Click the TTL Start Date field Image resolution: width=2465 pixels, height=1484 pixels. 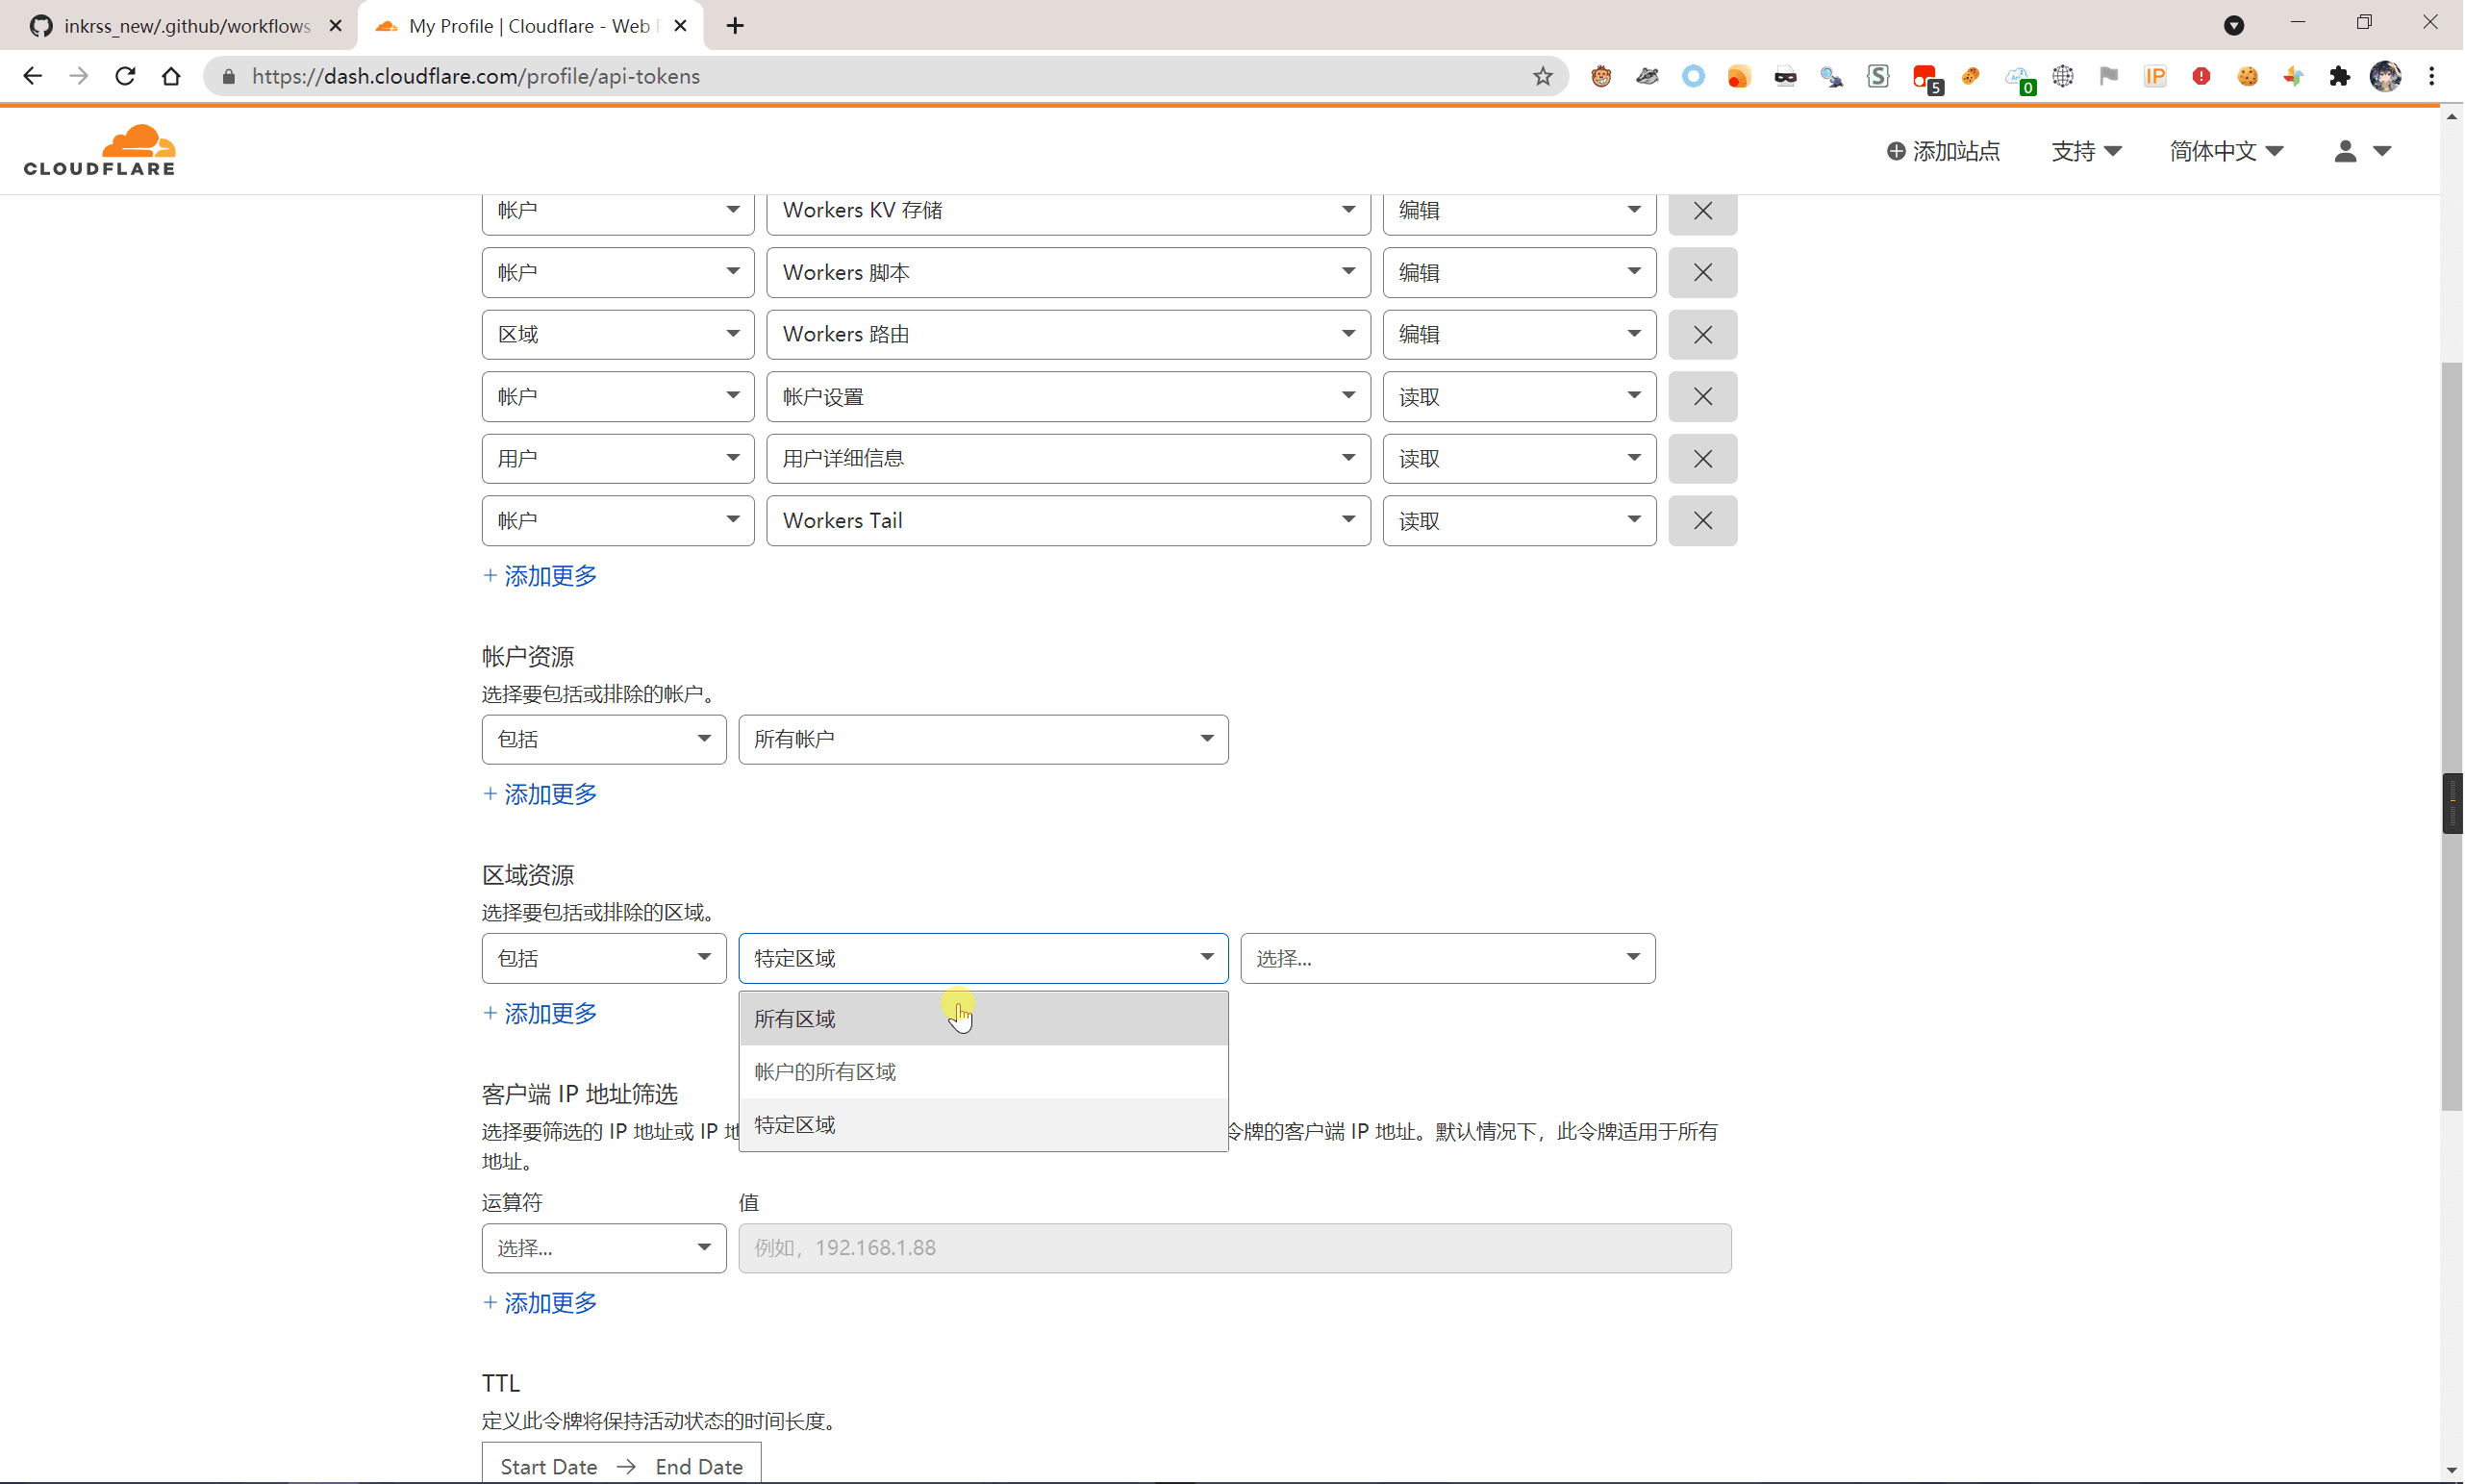pyautogui.click(x=549, y=1467)
